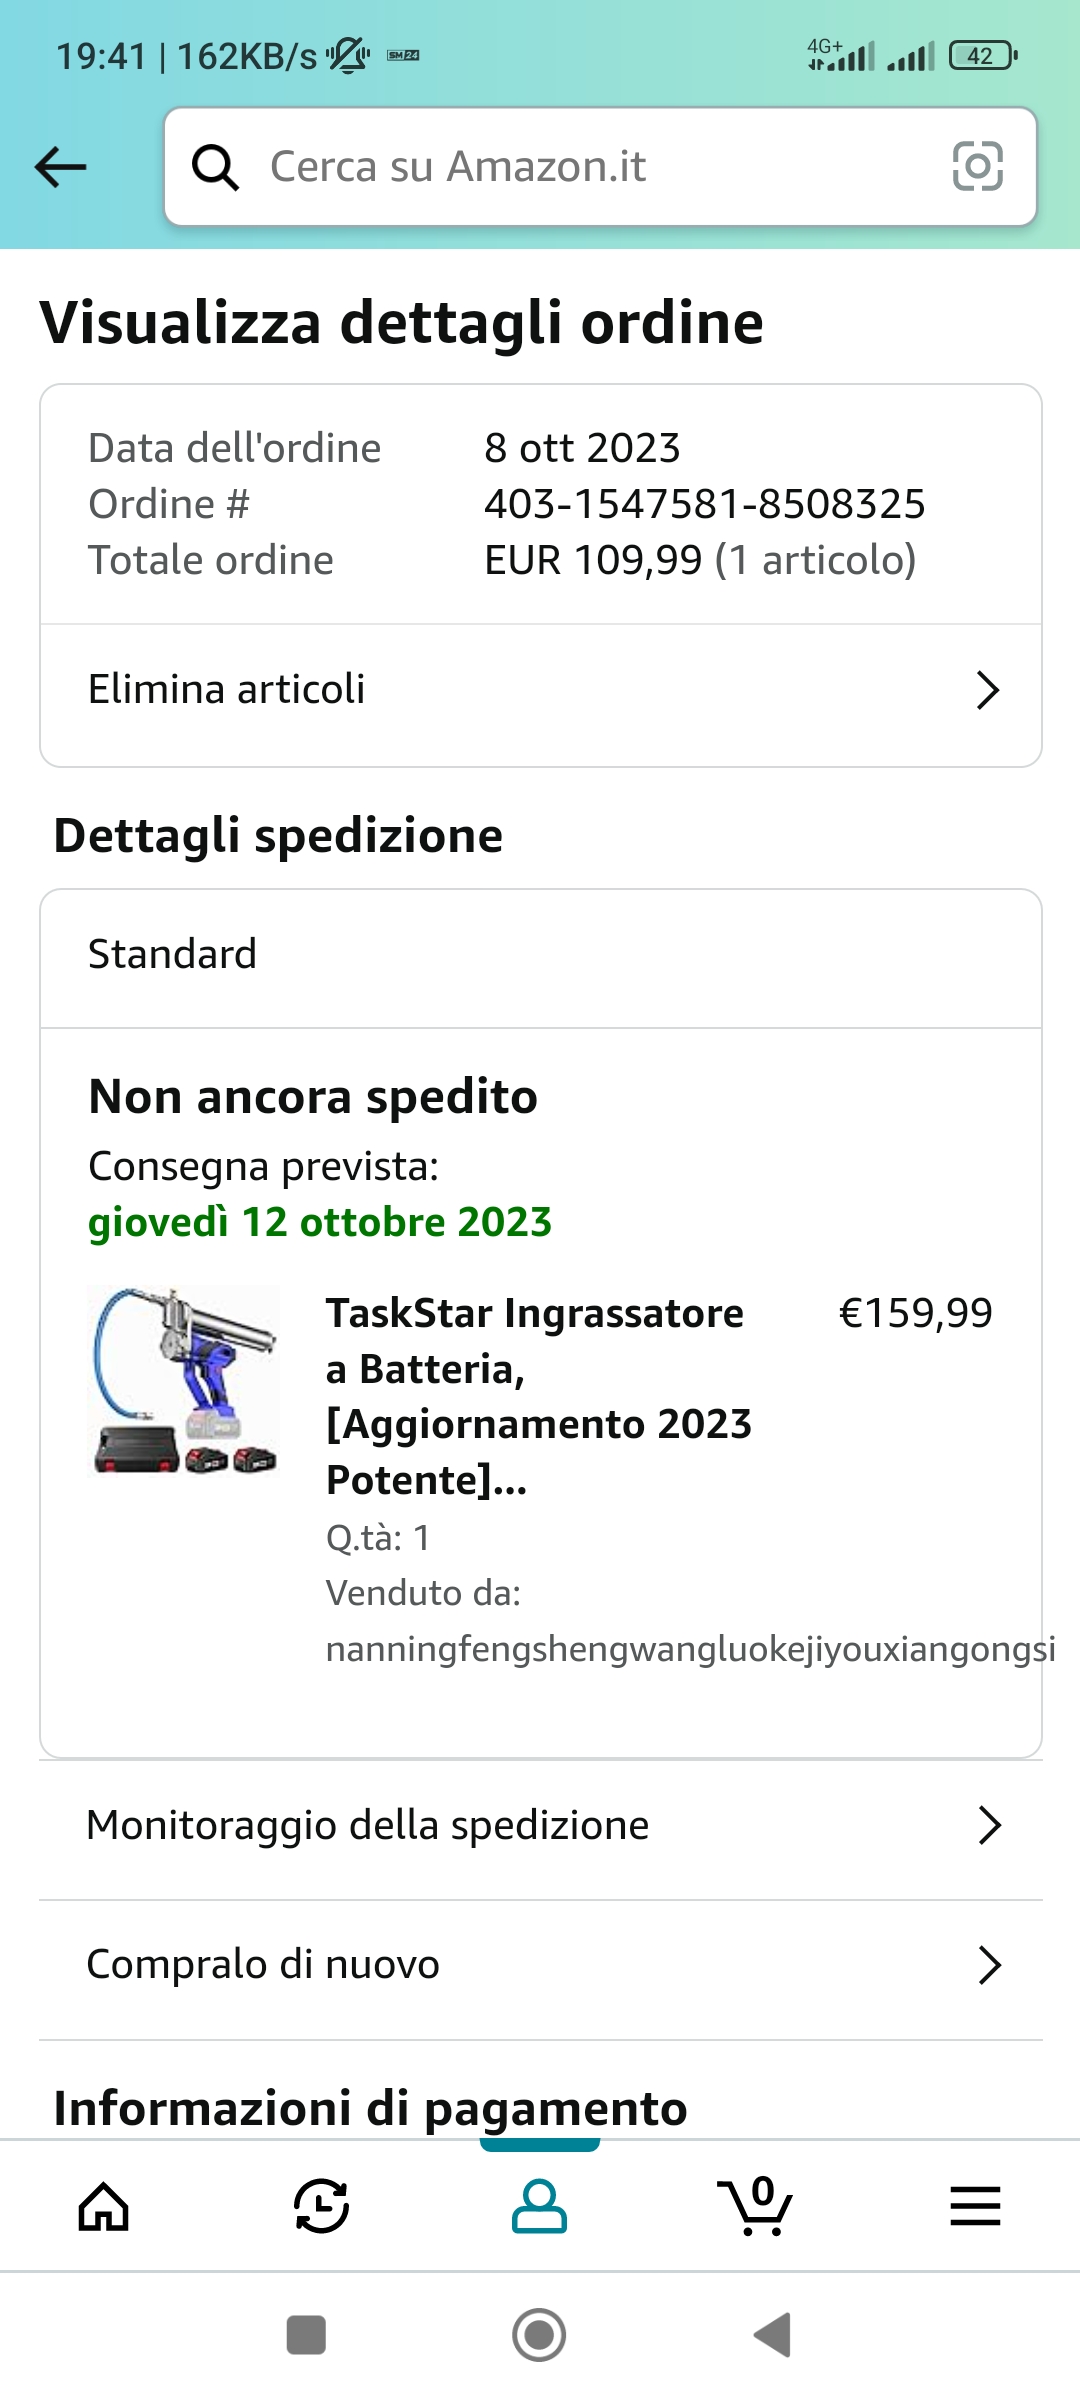Open the shopping cart icon

756,2206
